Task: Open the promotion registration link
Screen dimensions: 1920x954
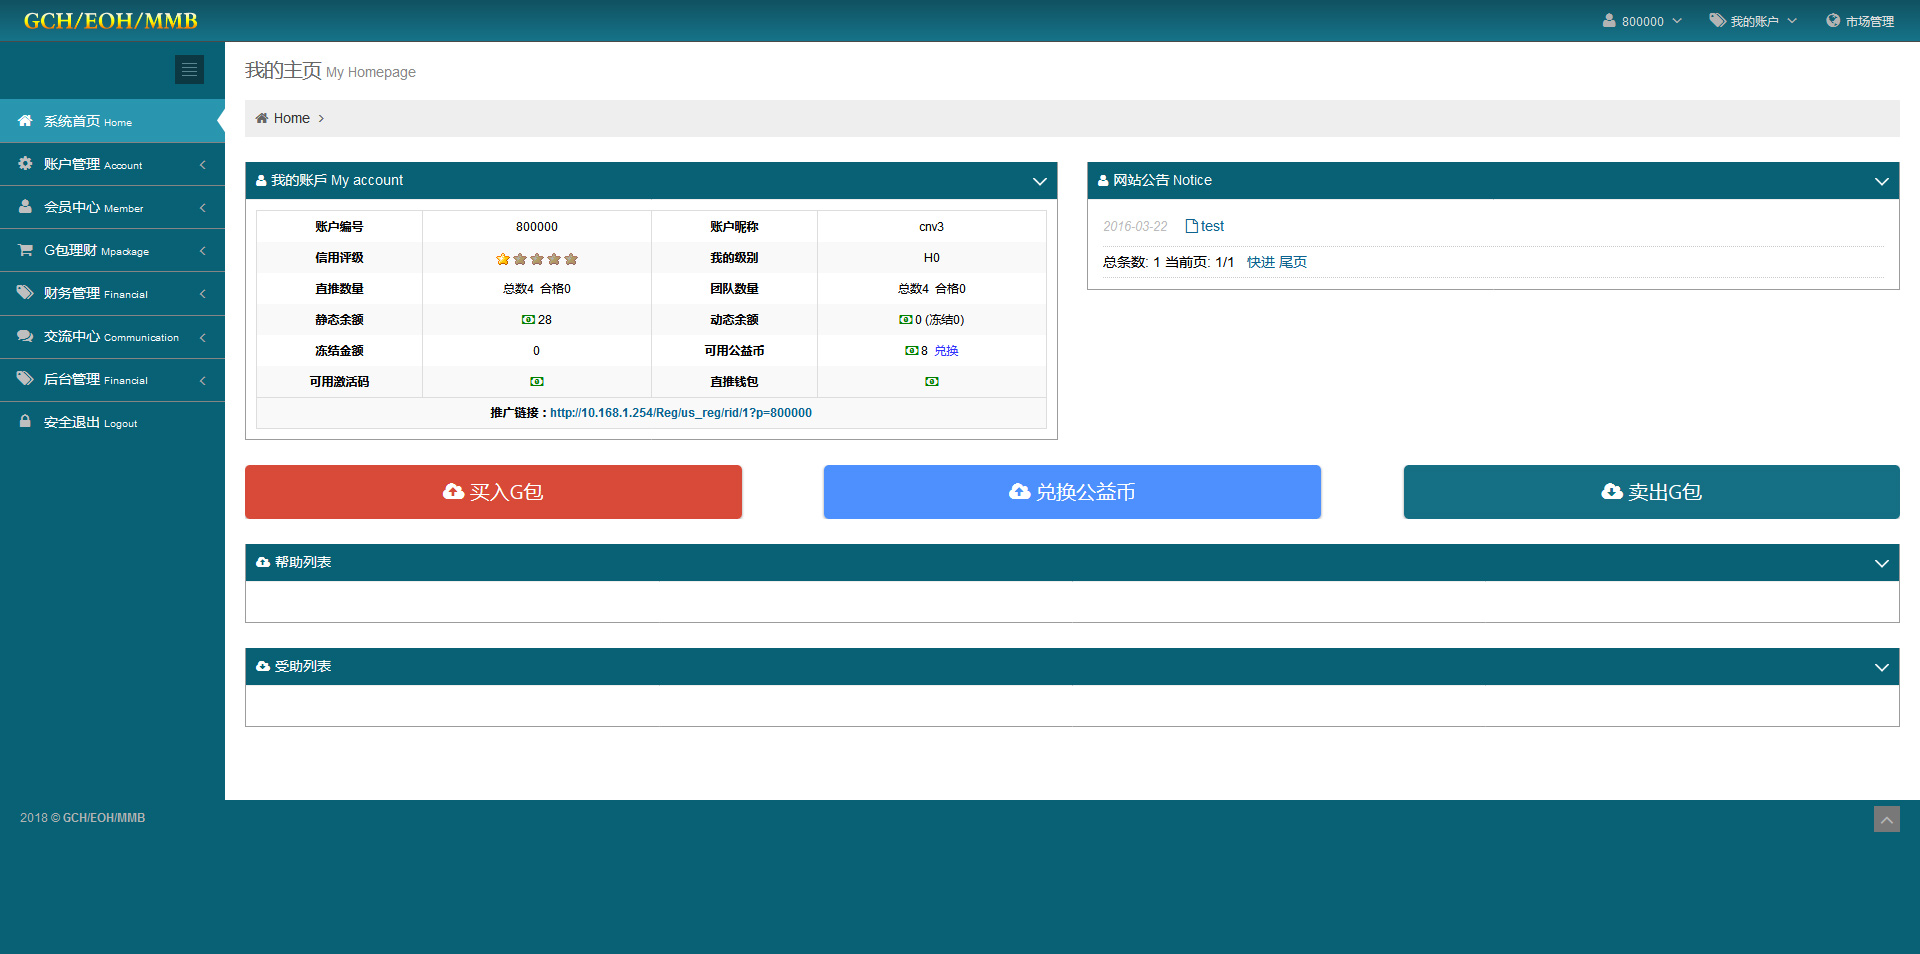Action: point(680,413)
